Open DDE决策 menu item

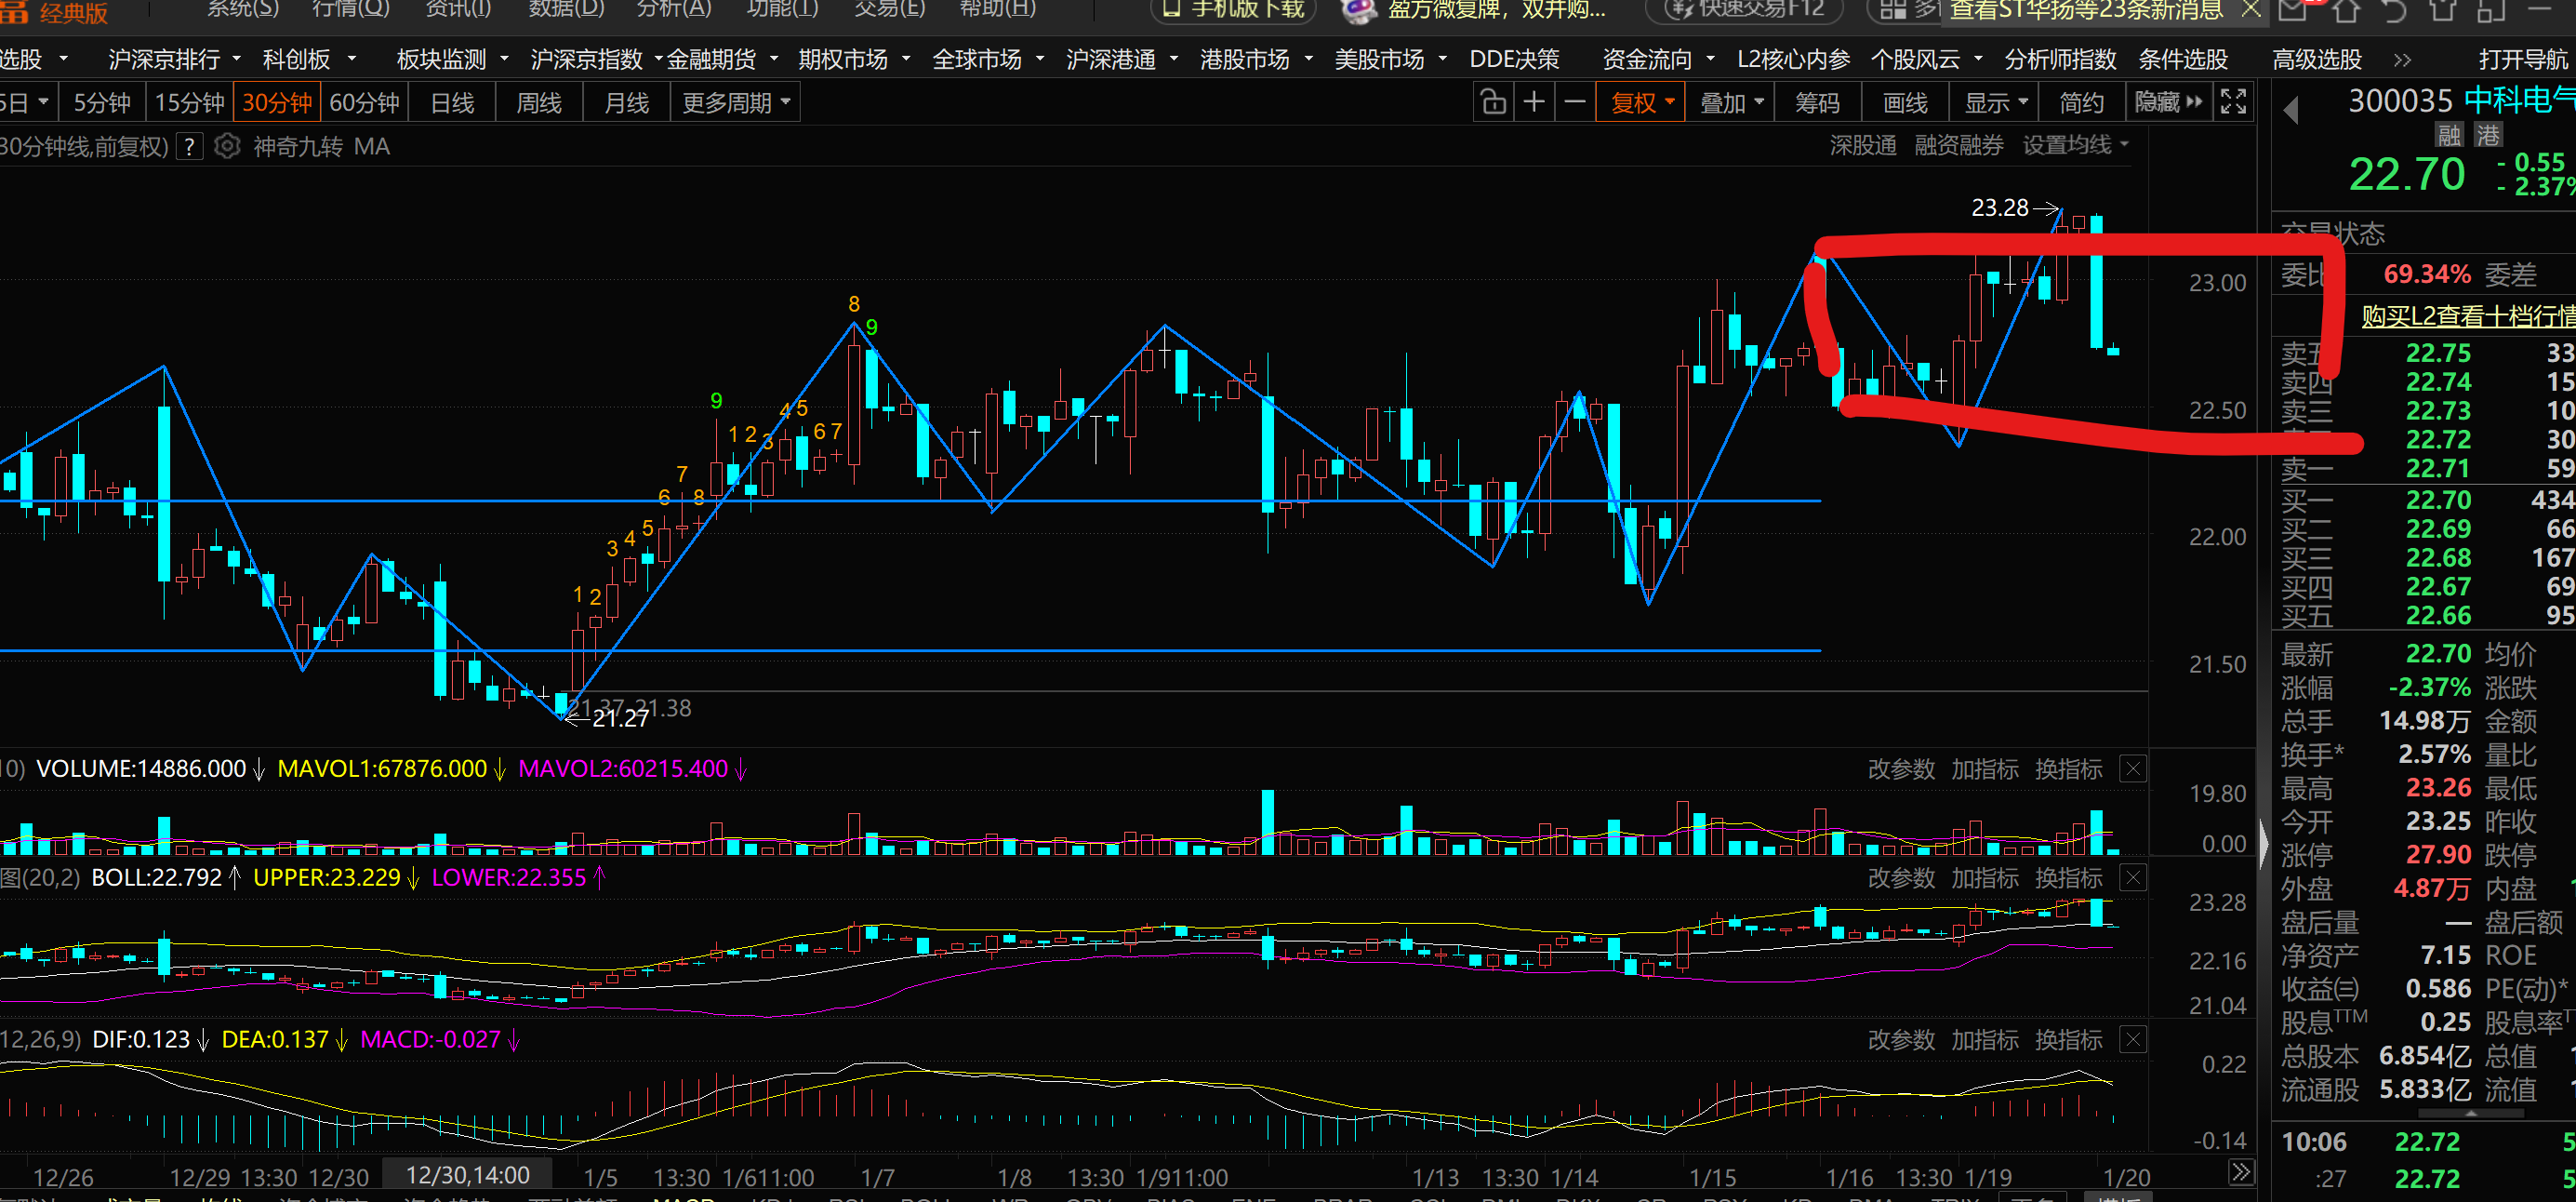point(1514,60)
